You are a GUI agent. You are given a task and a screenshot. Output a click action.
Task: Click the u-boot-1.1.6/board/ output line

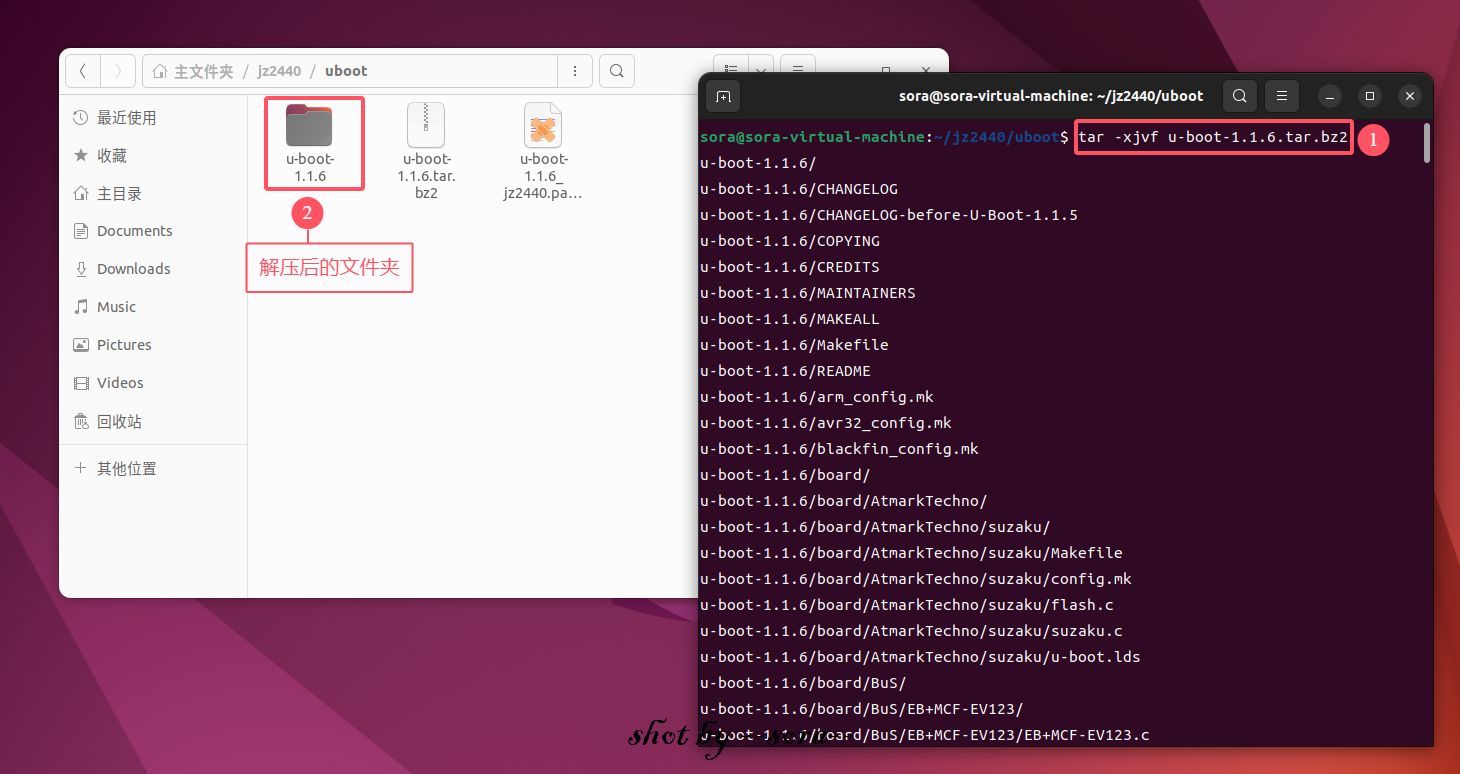click(x=786, y=475)
